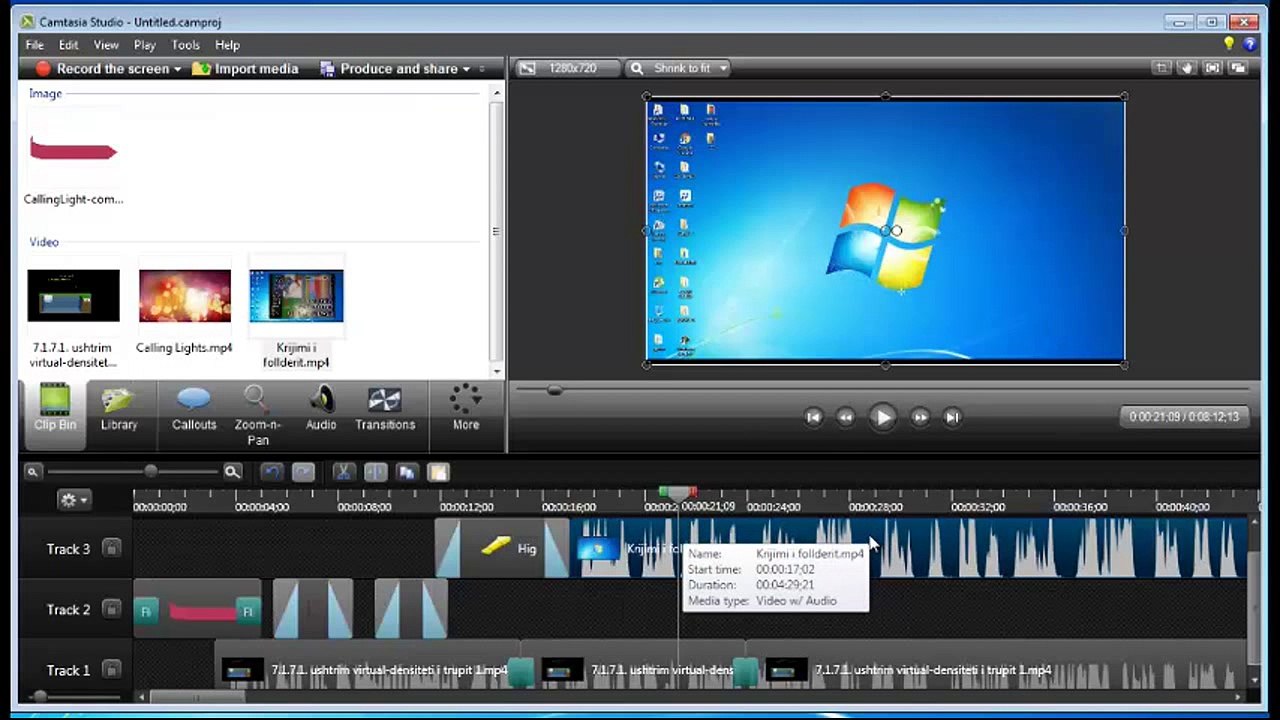Click the fast forward button
The height and width of the screenshot is (720, 1280).
coord(920,417)
